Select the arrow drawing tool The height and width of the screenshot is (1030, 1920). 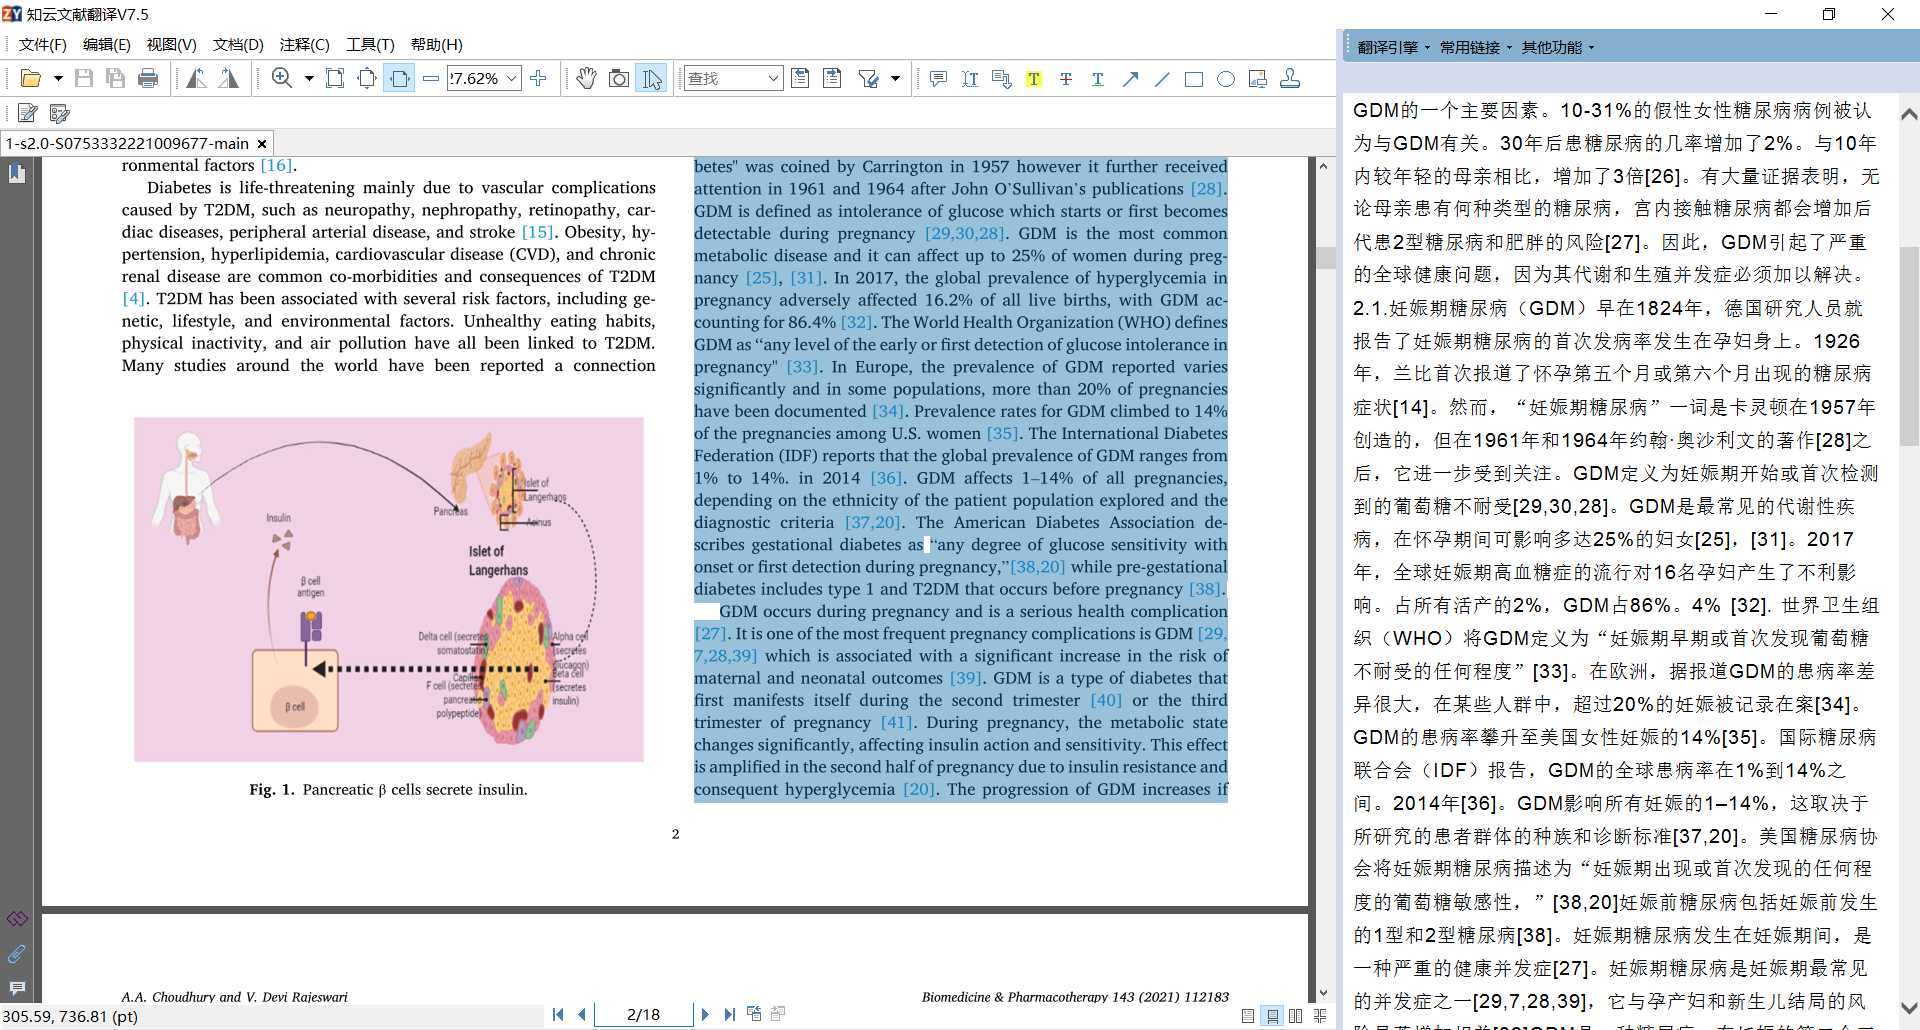pyautogui.click(x=1130, y=79)
